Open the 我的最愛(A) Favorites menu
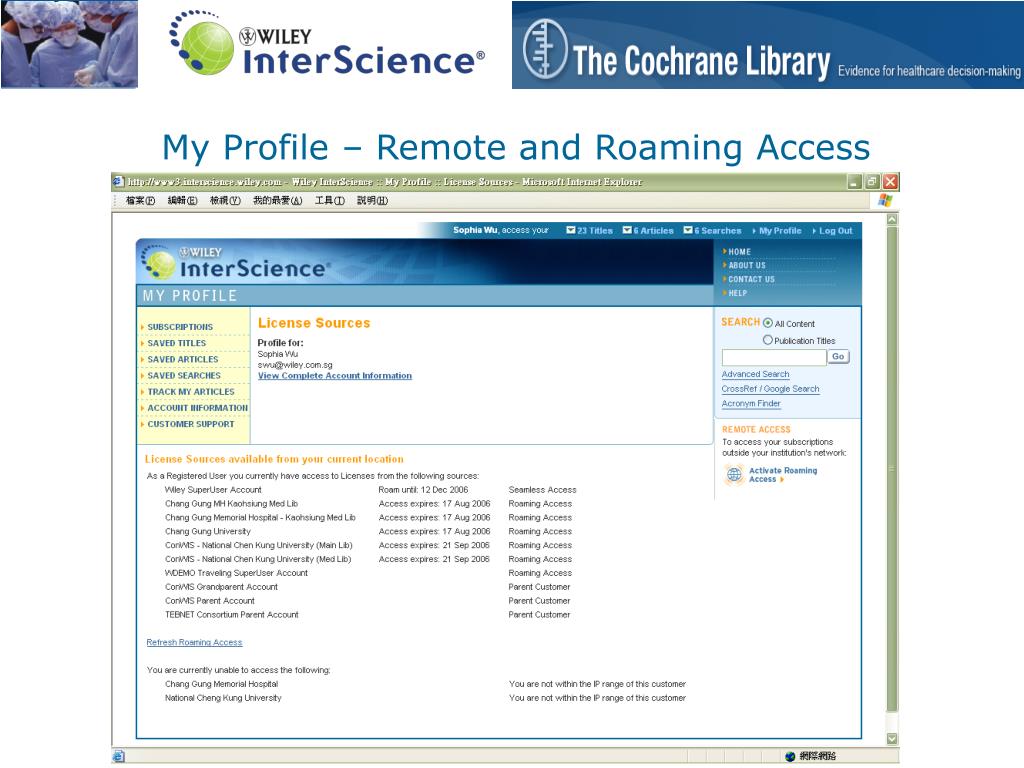Viewport: 1024px width, 768px height. coord(278,200)
